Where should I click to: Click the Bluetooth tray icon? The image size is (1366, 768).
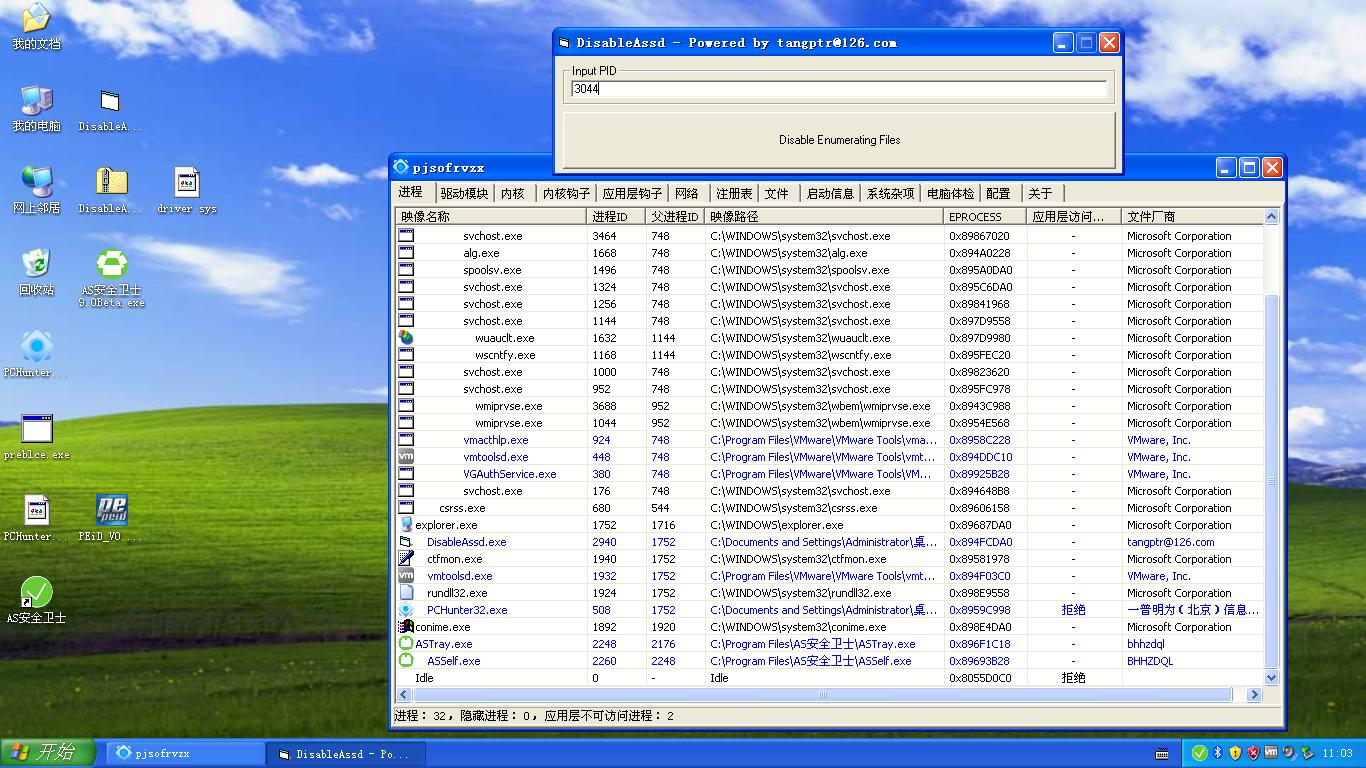click(1218, 753)
